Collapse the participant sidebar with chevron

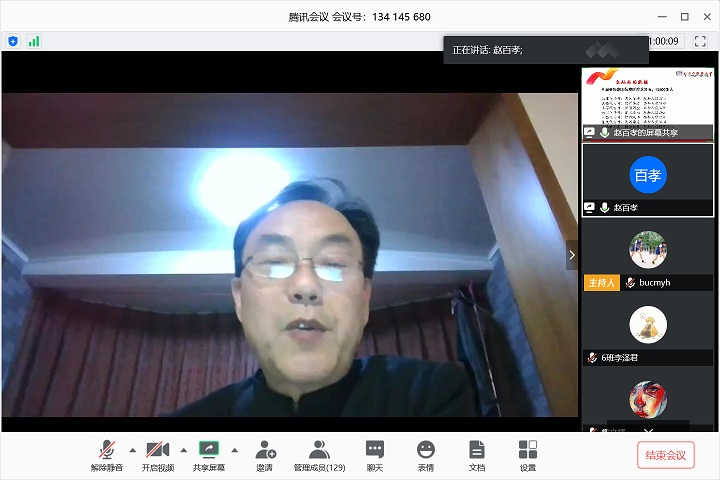tap(572, 255)
